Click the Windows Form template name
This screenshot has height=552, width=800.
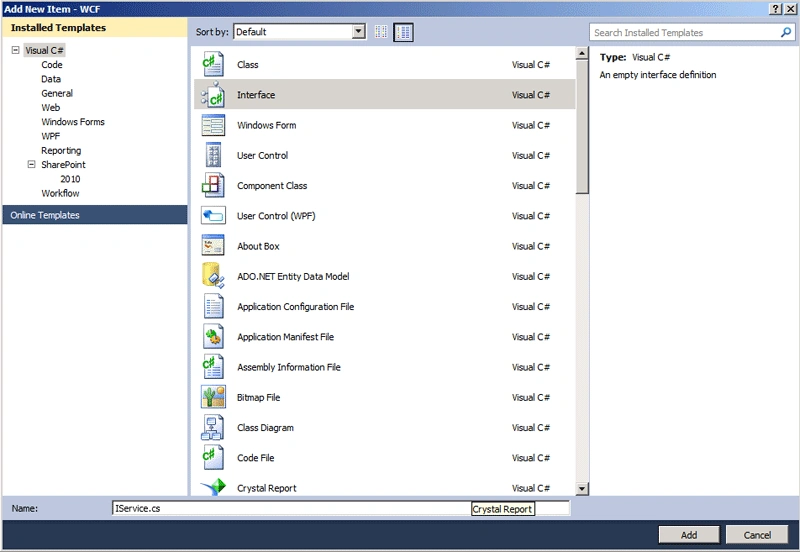(266, 125)
